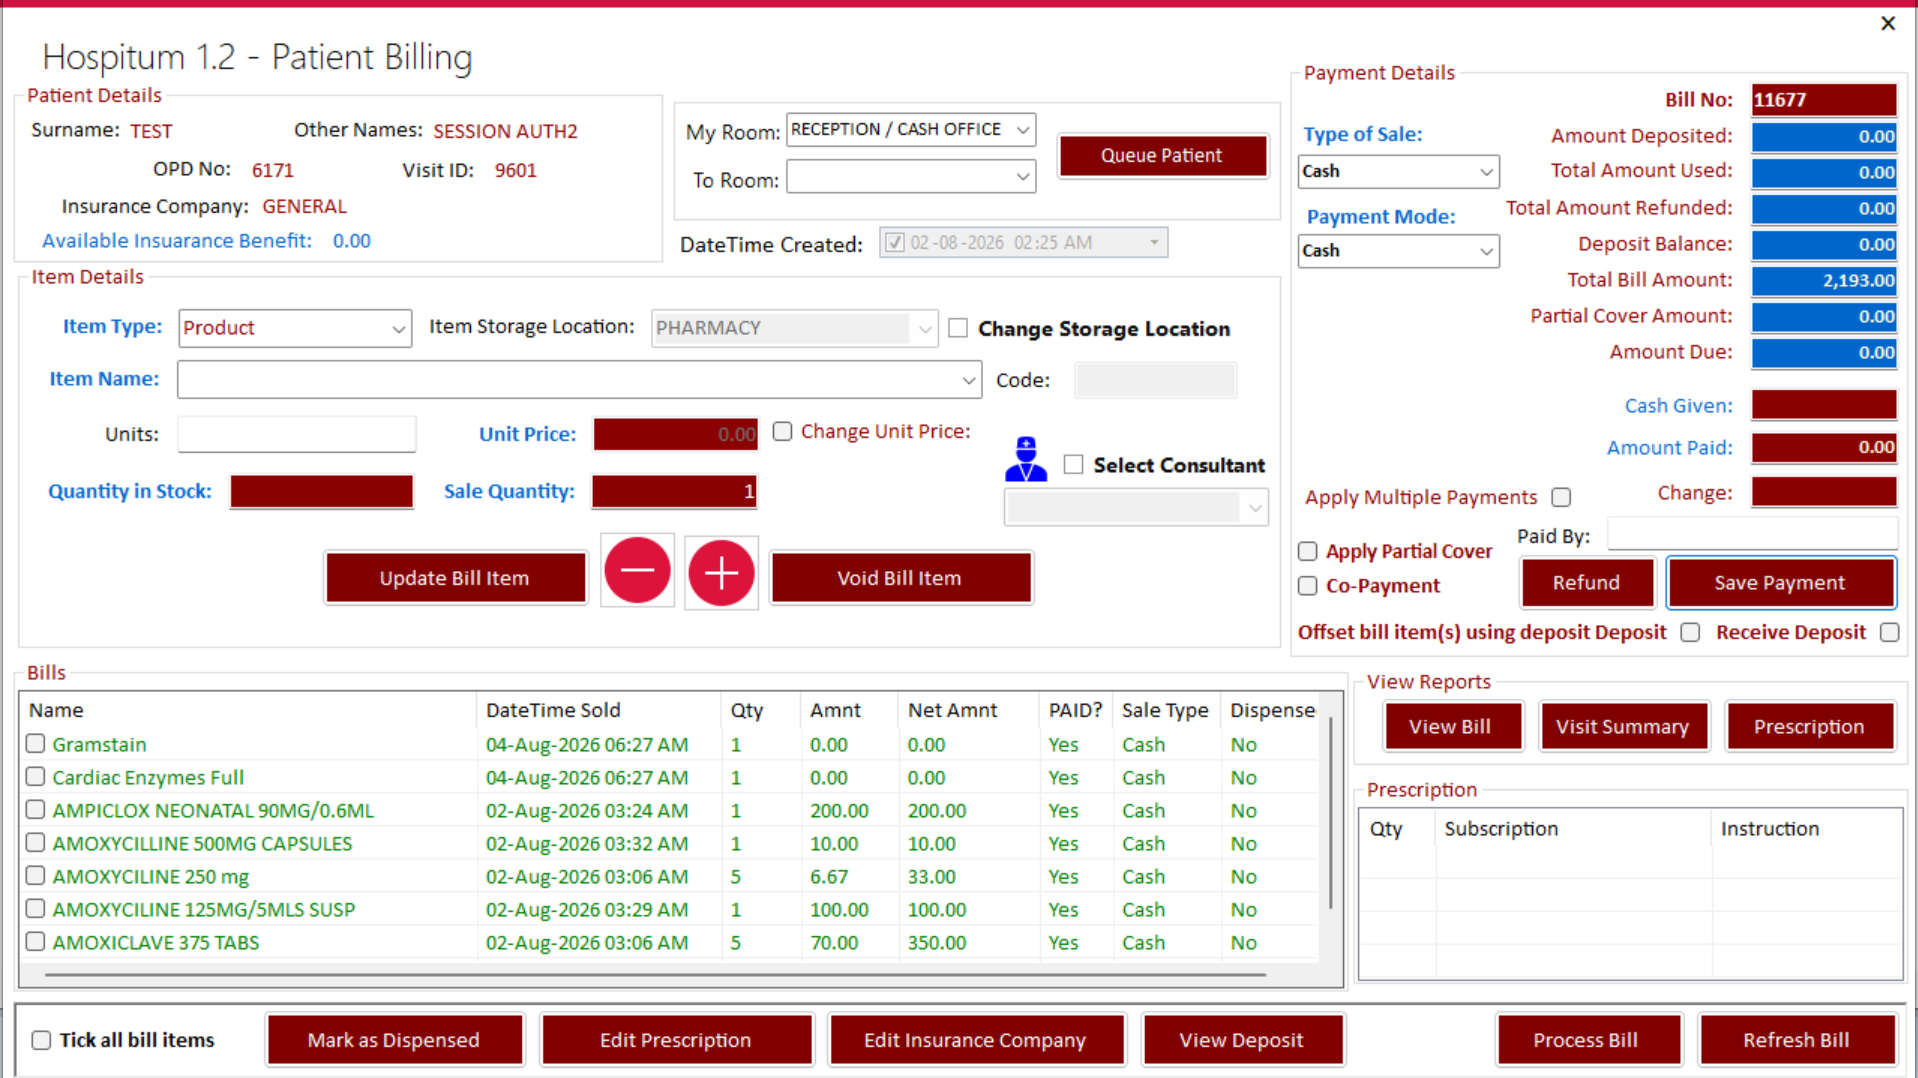Open View Bill report
This screenshot has width=1918, height=1078.
click(1451, 727)
